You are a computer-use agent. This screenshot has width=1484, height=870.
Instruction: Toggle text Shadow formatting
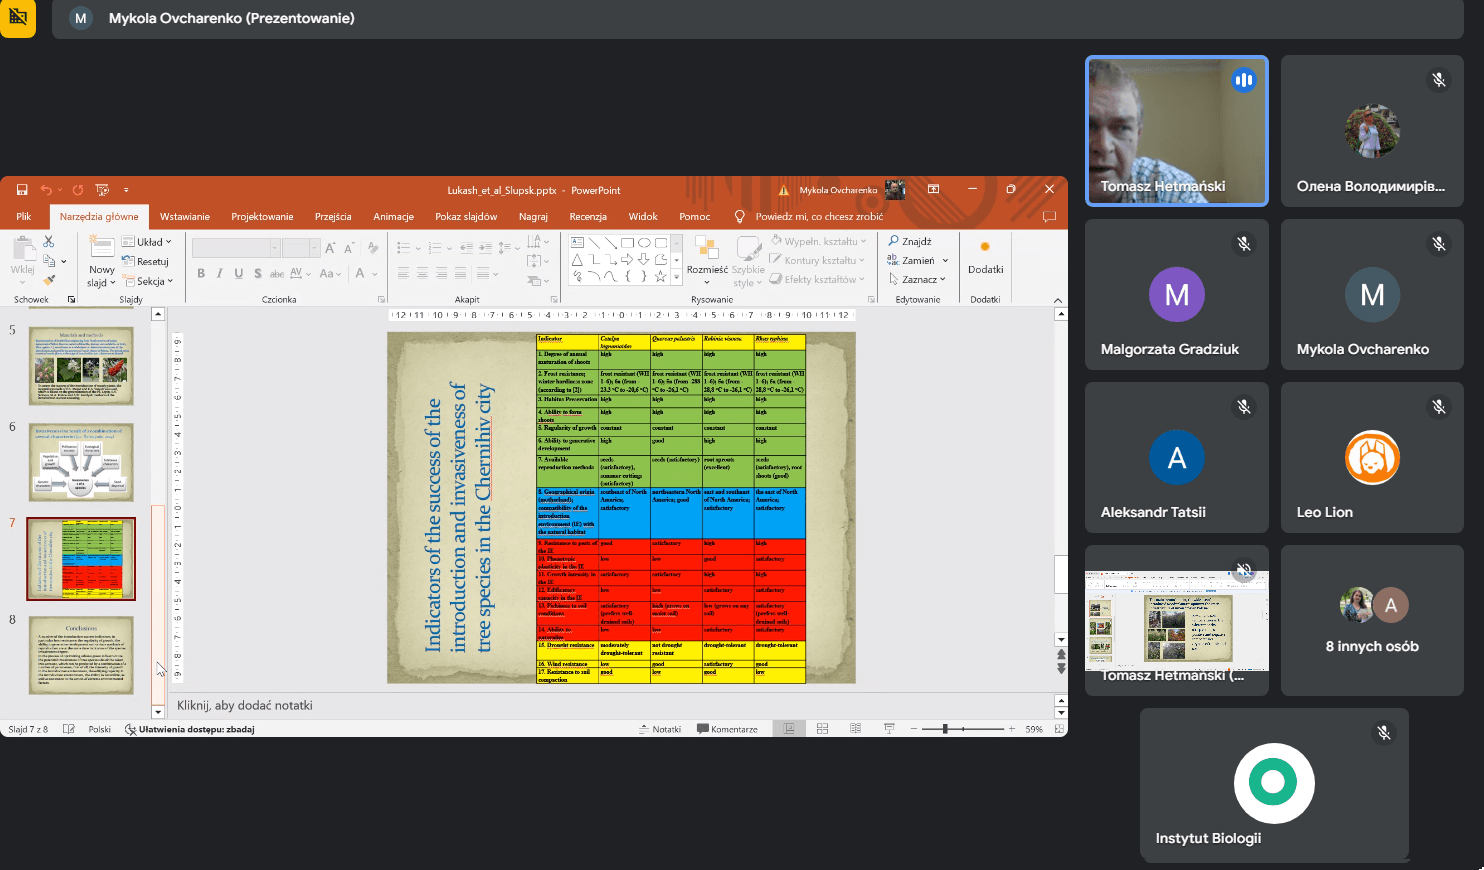[257, 273]
